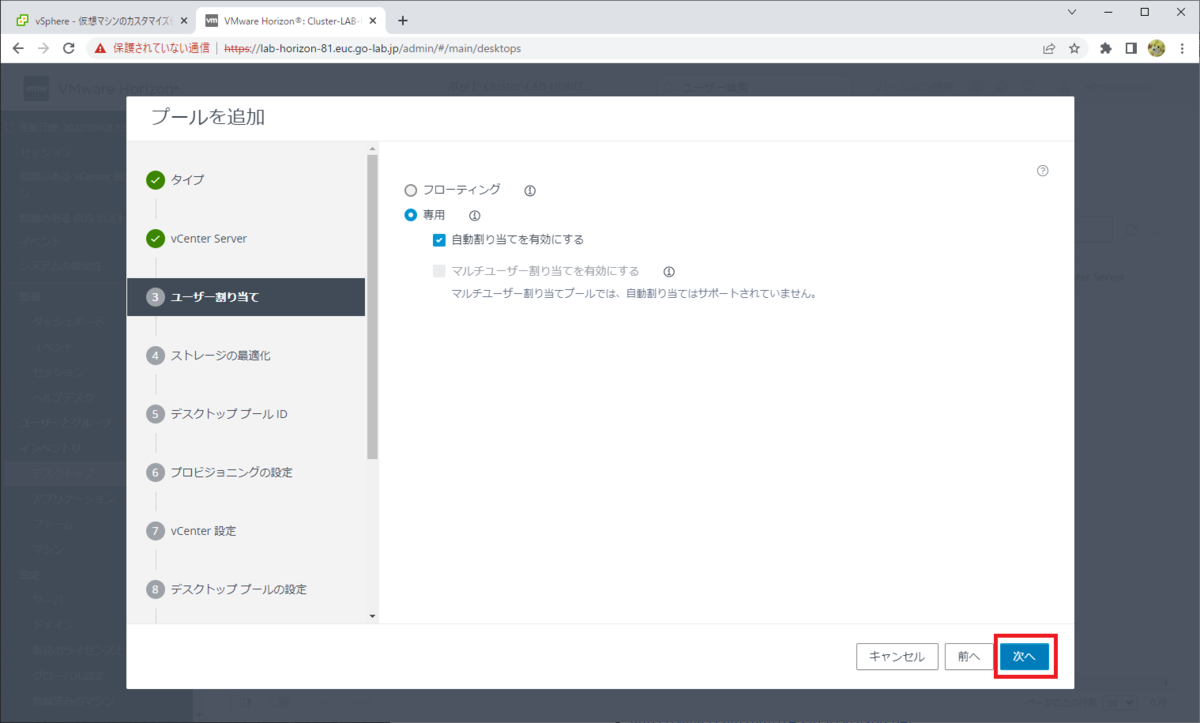
Task: Click the share page icon
Action: 1049,48
